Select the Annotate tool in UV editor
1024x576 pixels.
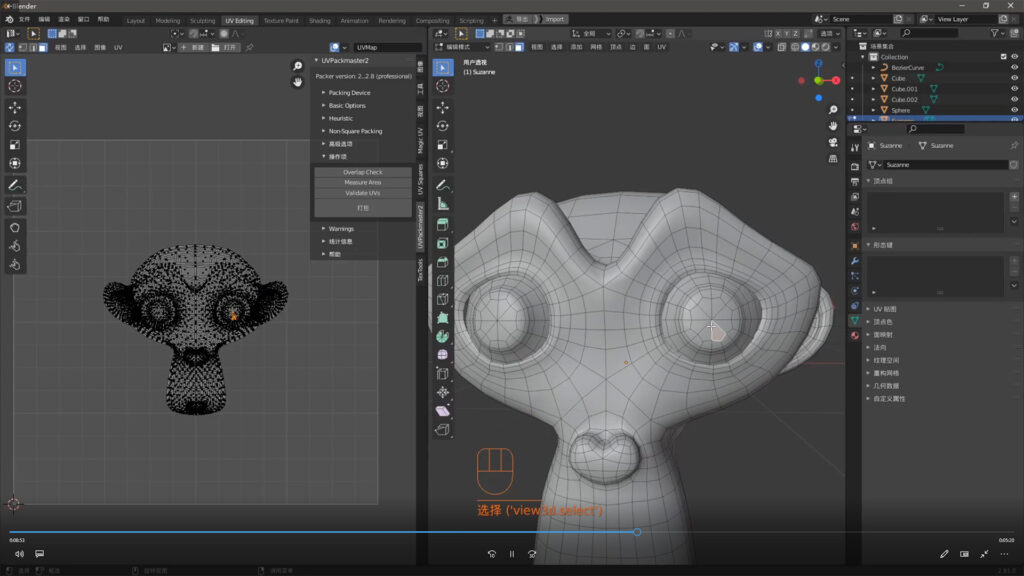(x=15, y=186)
